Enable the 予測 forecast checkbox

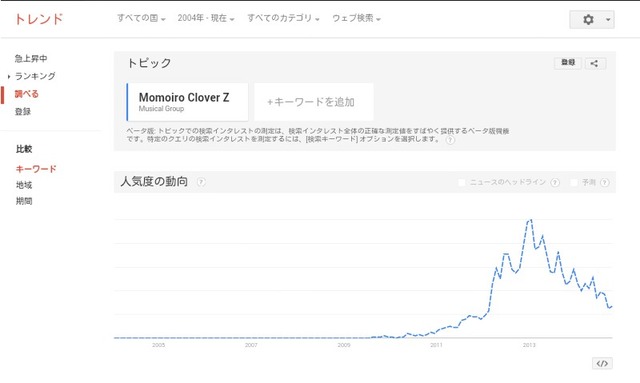(x=574, y=182)
